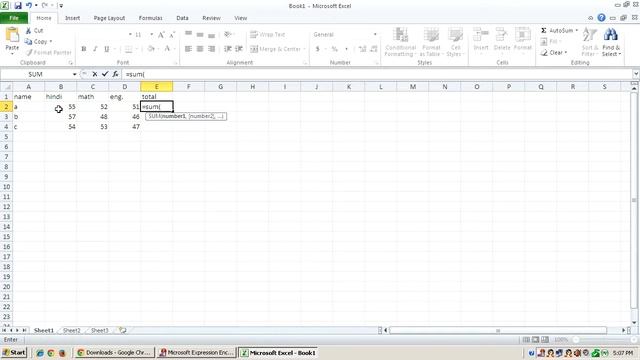Open Excel Help question mark icon
Image resolution: width=640 pixels, height=360 pixels.
tap(601, 18)
